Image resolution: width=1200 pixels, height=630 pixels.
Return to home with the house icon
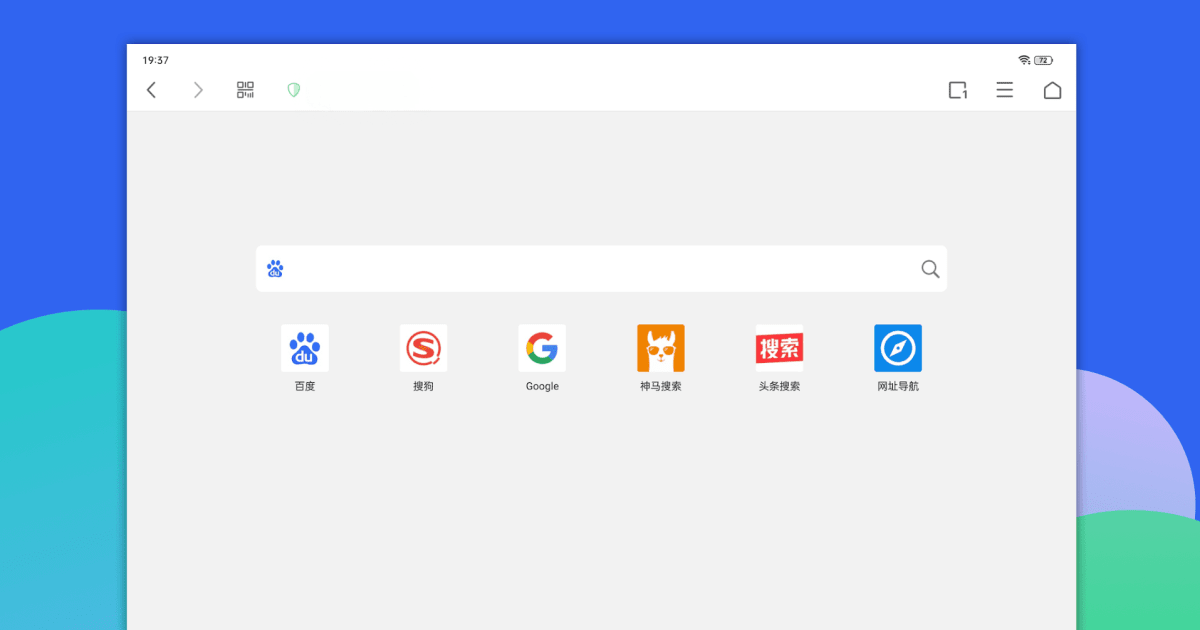[x=1052, y=89]
